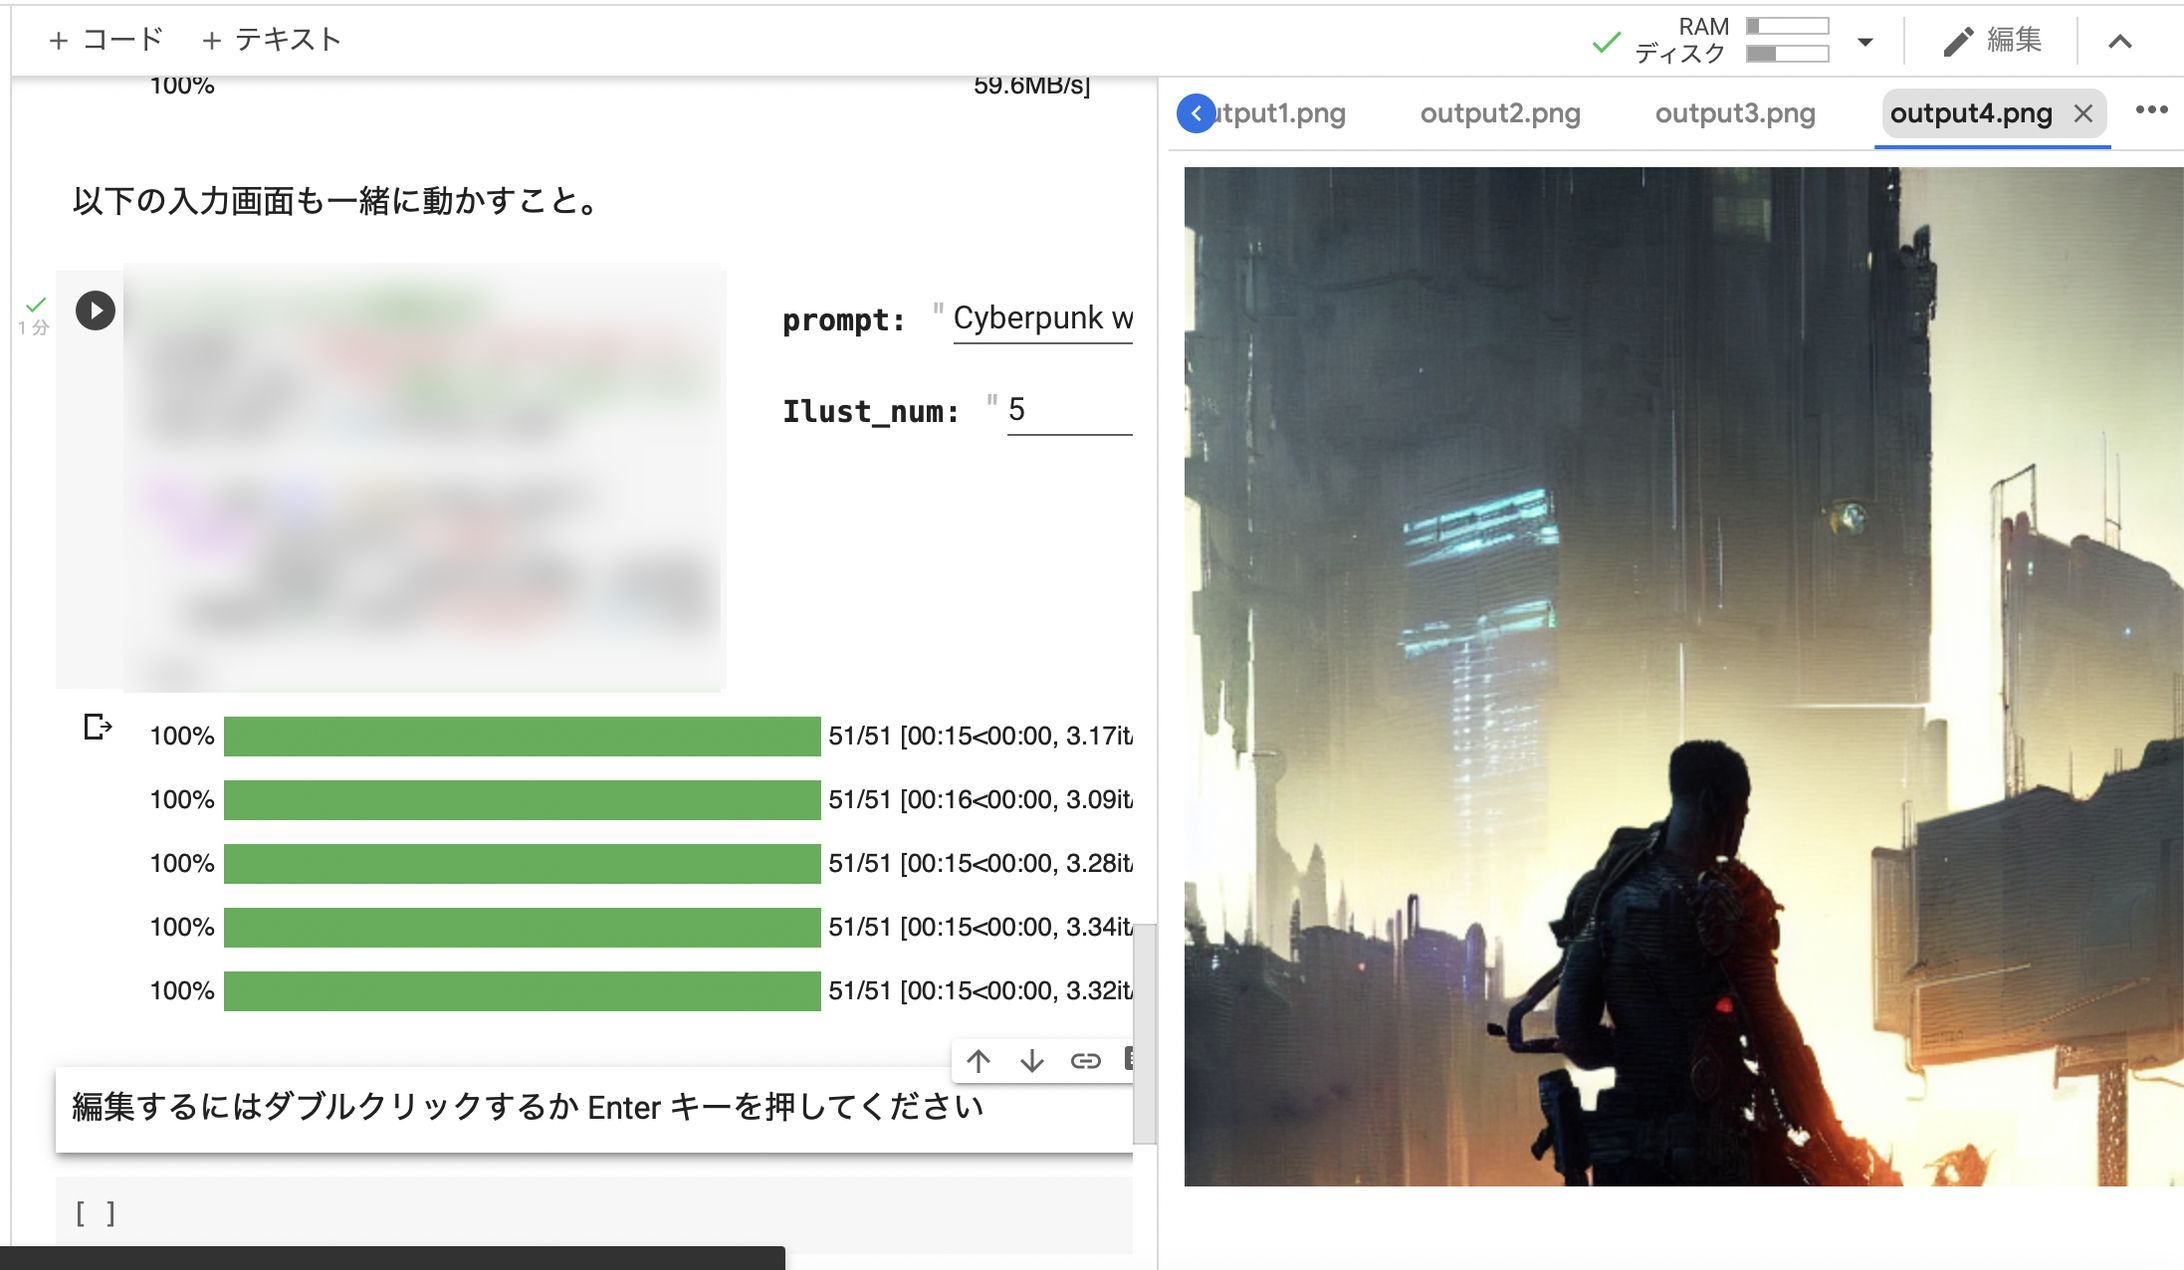Click the 編集 pencil edit button
The width and height of the screenshot is (2184, 1270).
[x=1991, y=40]
